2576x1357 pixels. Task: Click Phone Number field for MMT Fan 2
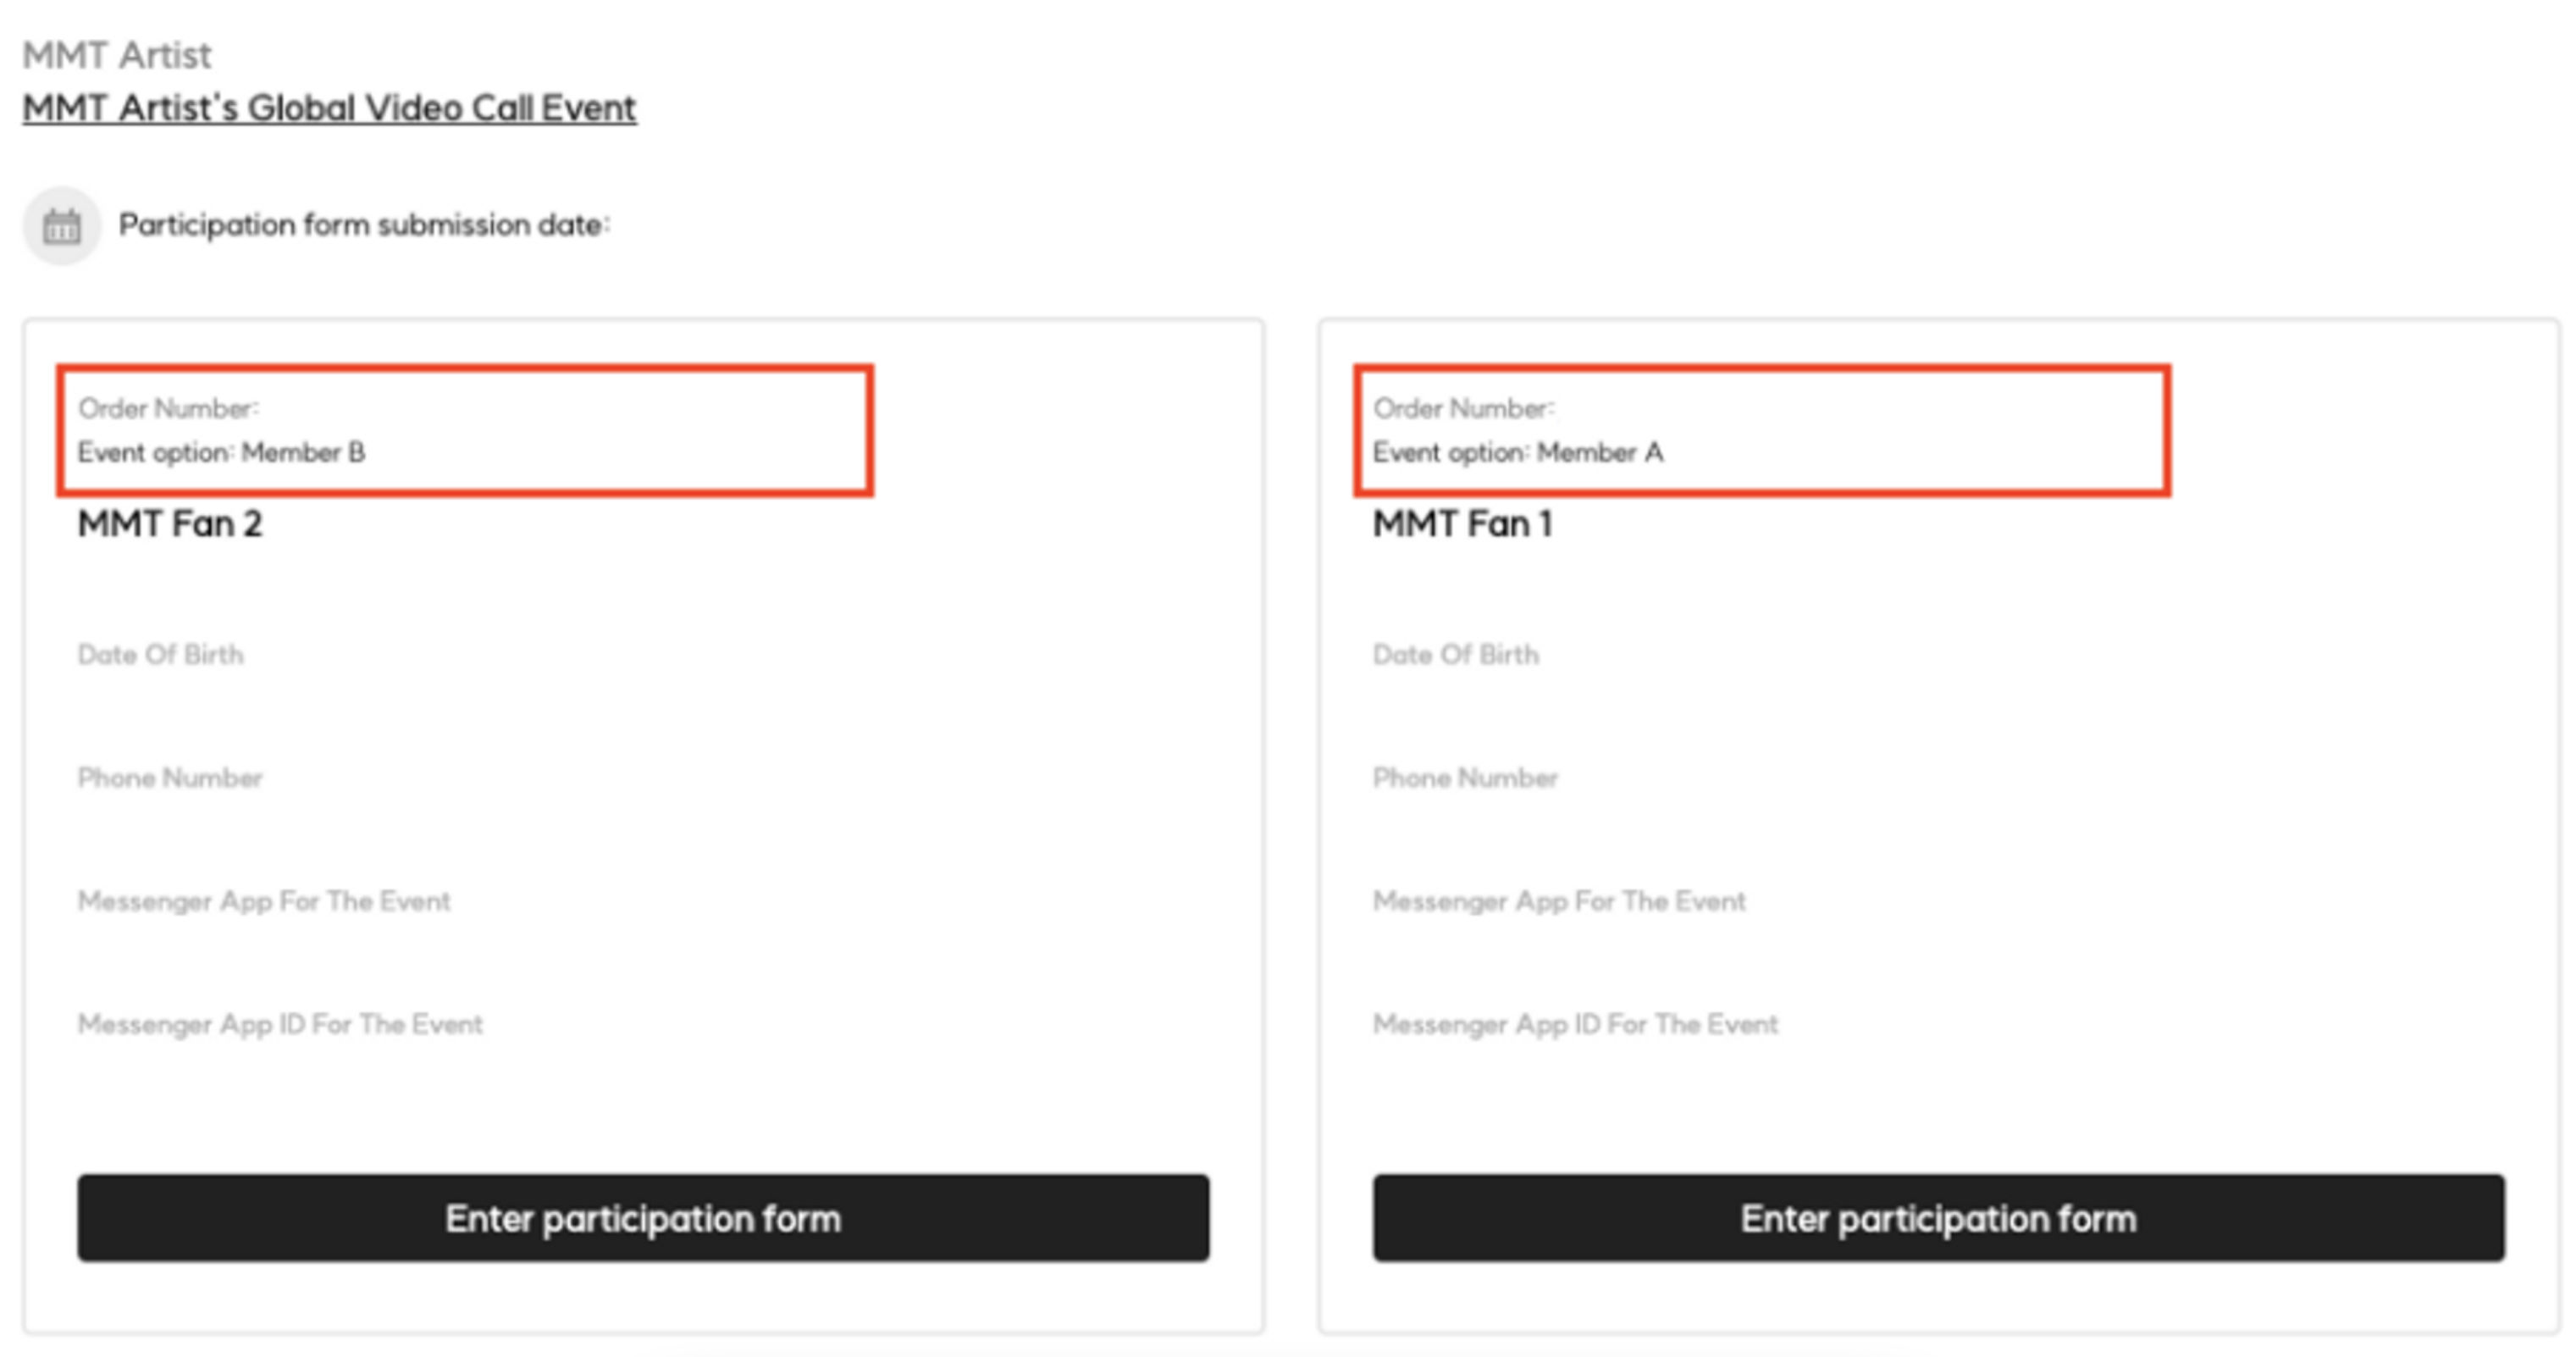click(x=170, y=778)
